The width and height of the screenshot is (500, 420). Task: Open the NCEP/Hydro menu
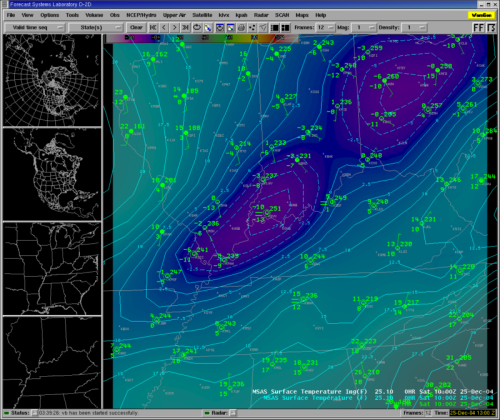point(141,15)
